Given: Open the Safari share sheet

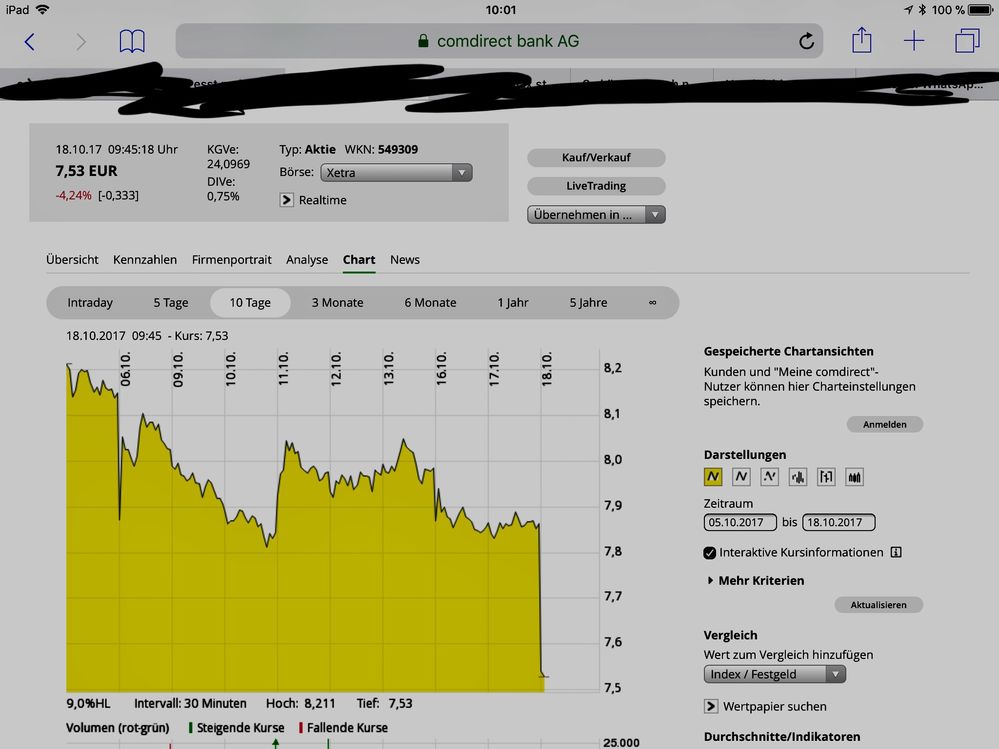Looking at the screenshot, I should [862, 41].
